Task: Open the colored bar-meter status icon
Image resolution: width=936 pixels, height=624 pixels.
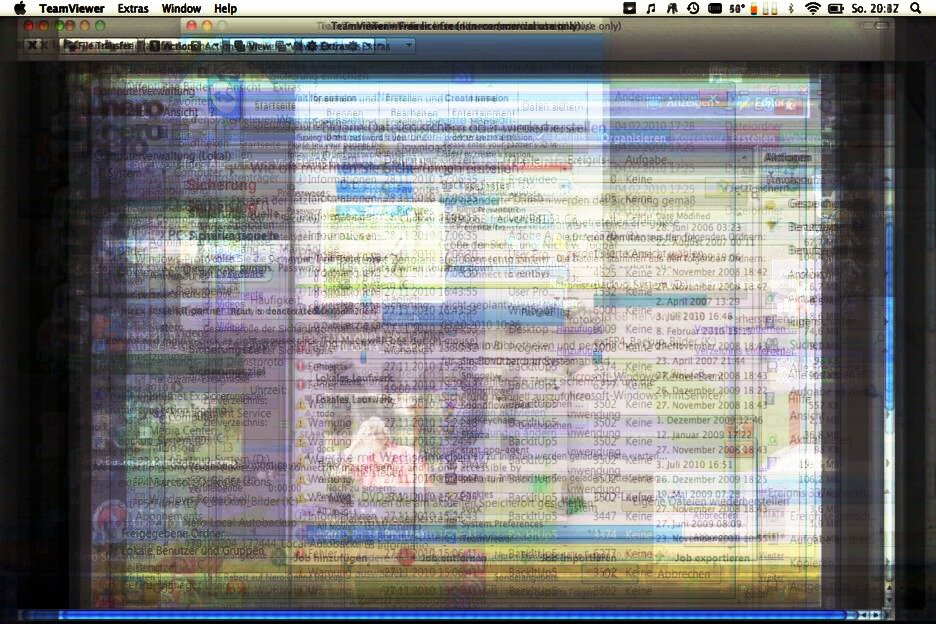Action: click(x=764, y=8)
